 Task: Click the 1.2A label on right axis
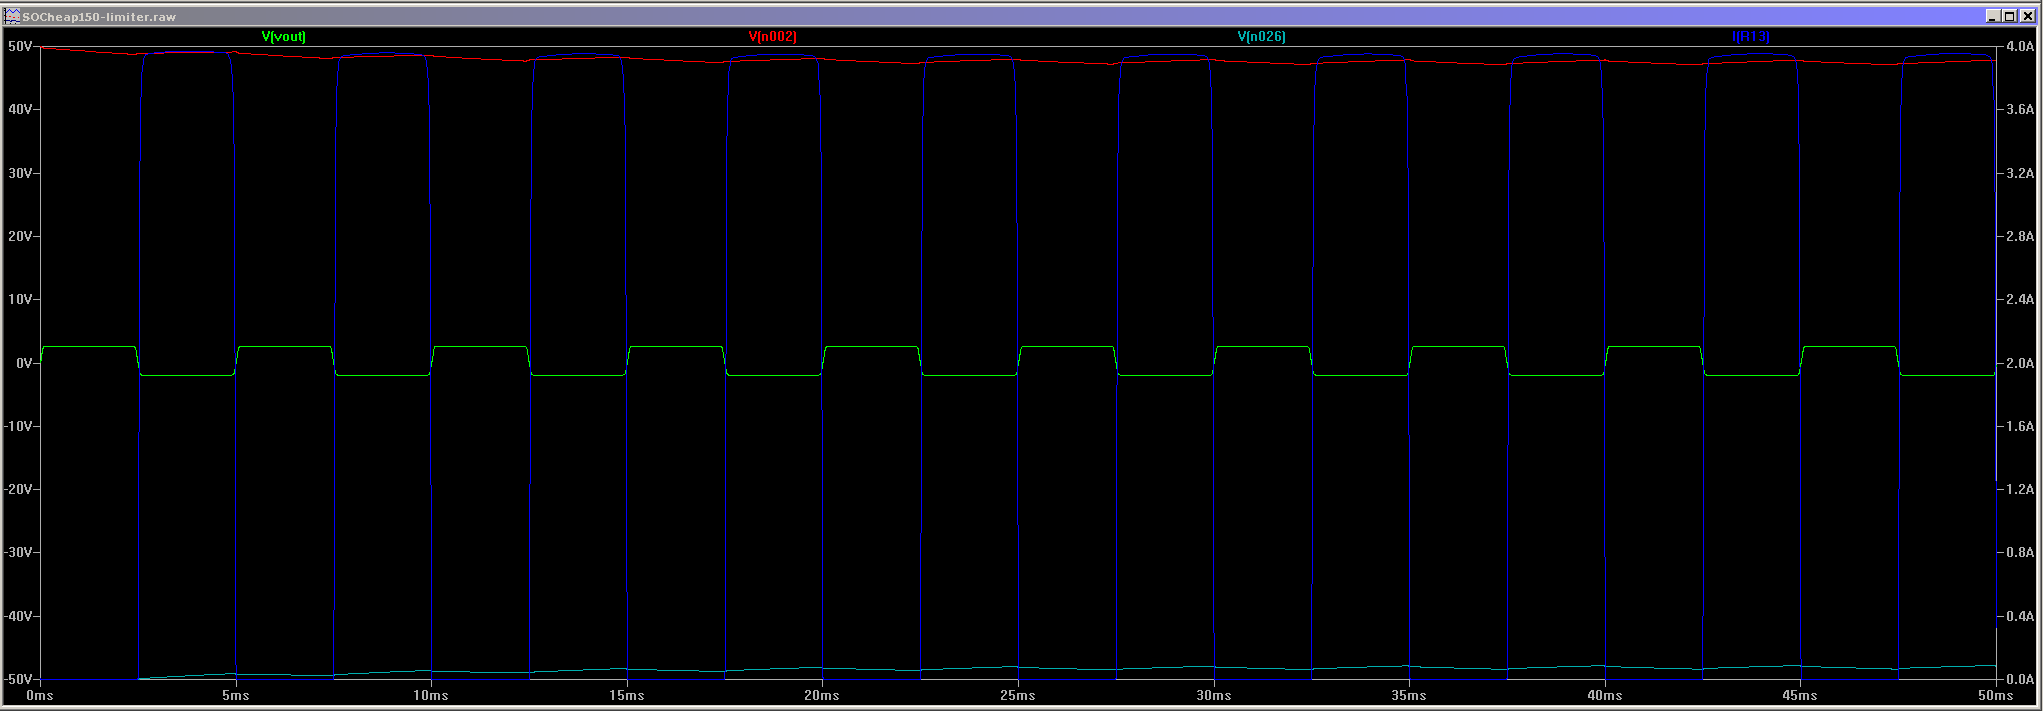(2020, 489)
